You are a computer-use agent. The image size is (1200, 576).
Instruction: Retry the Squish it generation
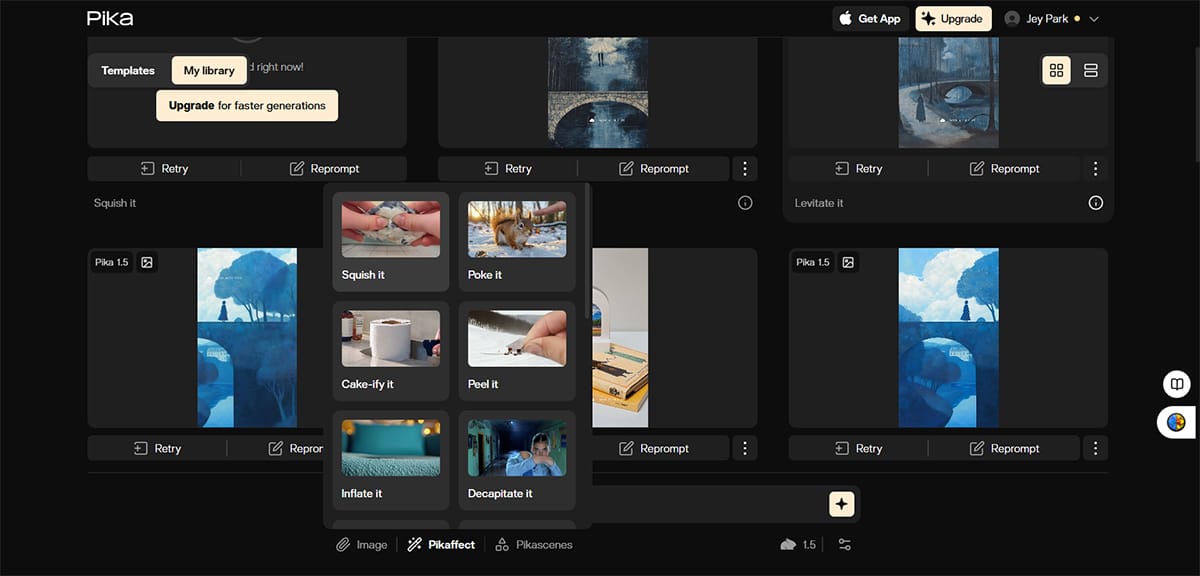[x=164, y=168]
